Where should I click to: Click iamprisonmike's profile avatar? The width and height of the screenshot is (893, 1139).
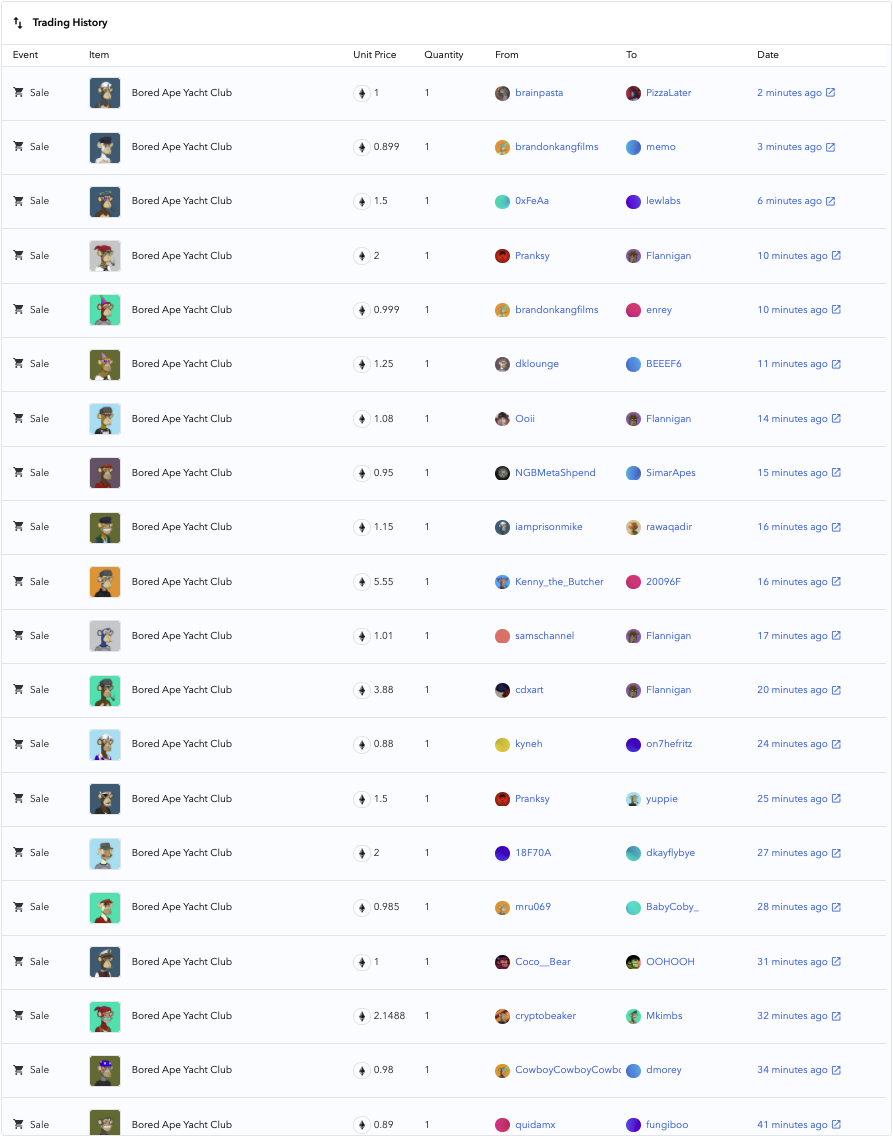(502, 527)
